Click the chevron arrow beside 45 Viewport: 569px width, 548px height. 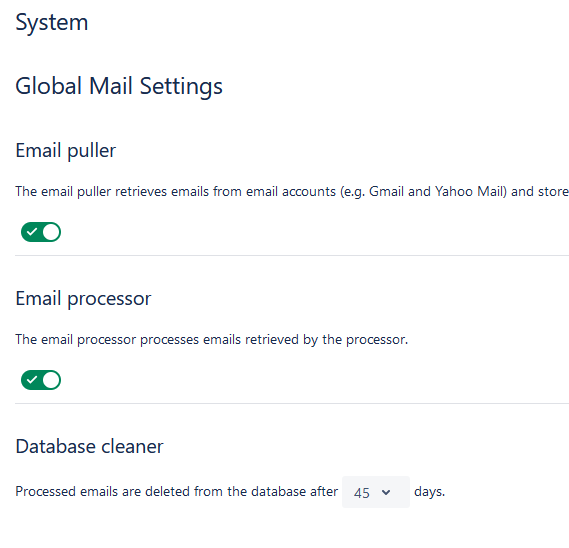(x=386, y=492)
